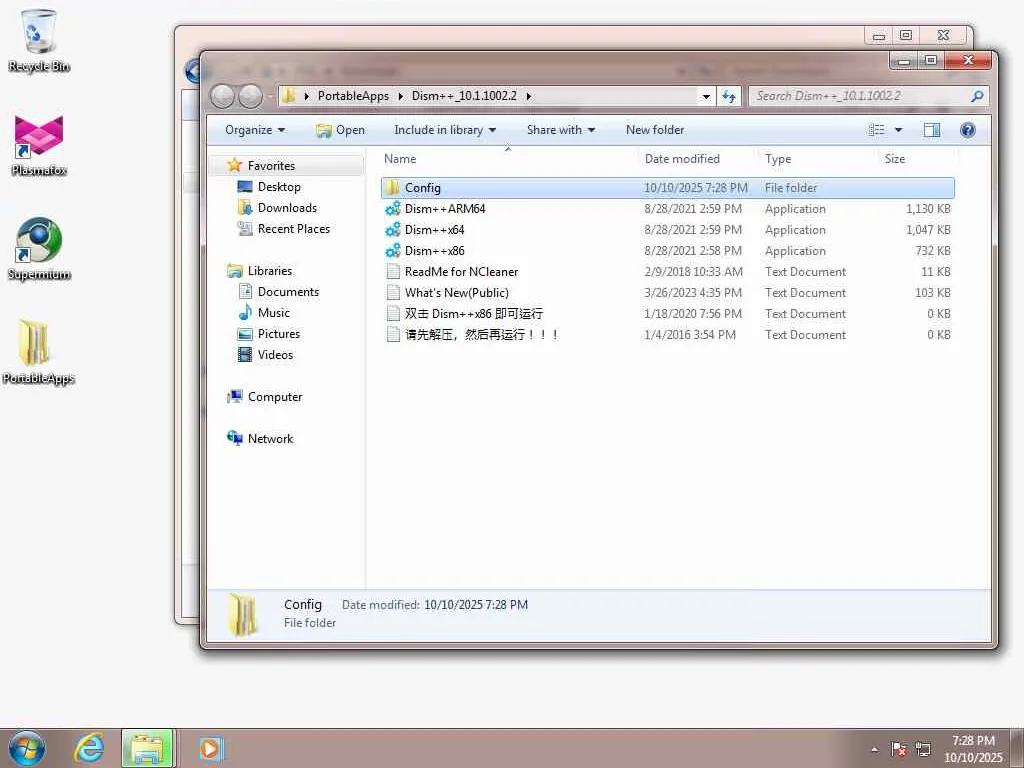Go to Desktop in the navigation pane
The height and width of the screenshot is (768, 1024).
(279, 187)
